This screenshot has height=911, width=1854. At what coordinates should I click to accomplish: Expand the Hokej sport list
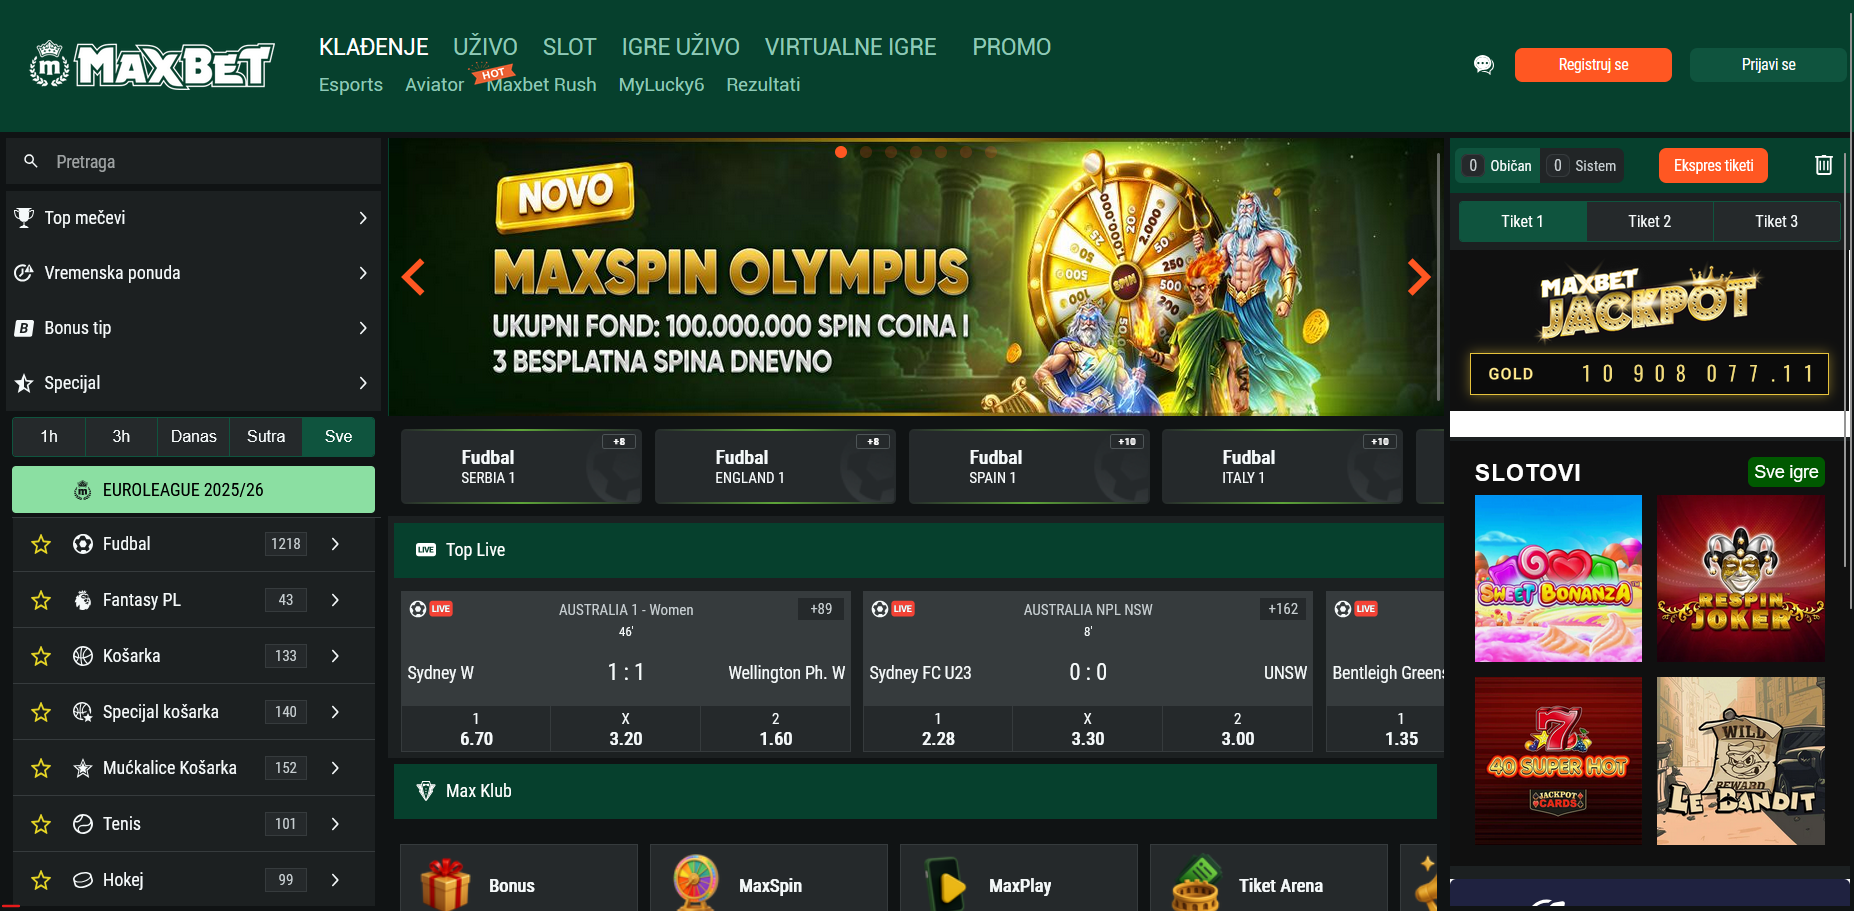pyautogui.click(x=335, y=880)
